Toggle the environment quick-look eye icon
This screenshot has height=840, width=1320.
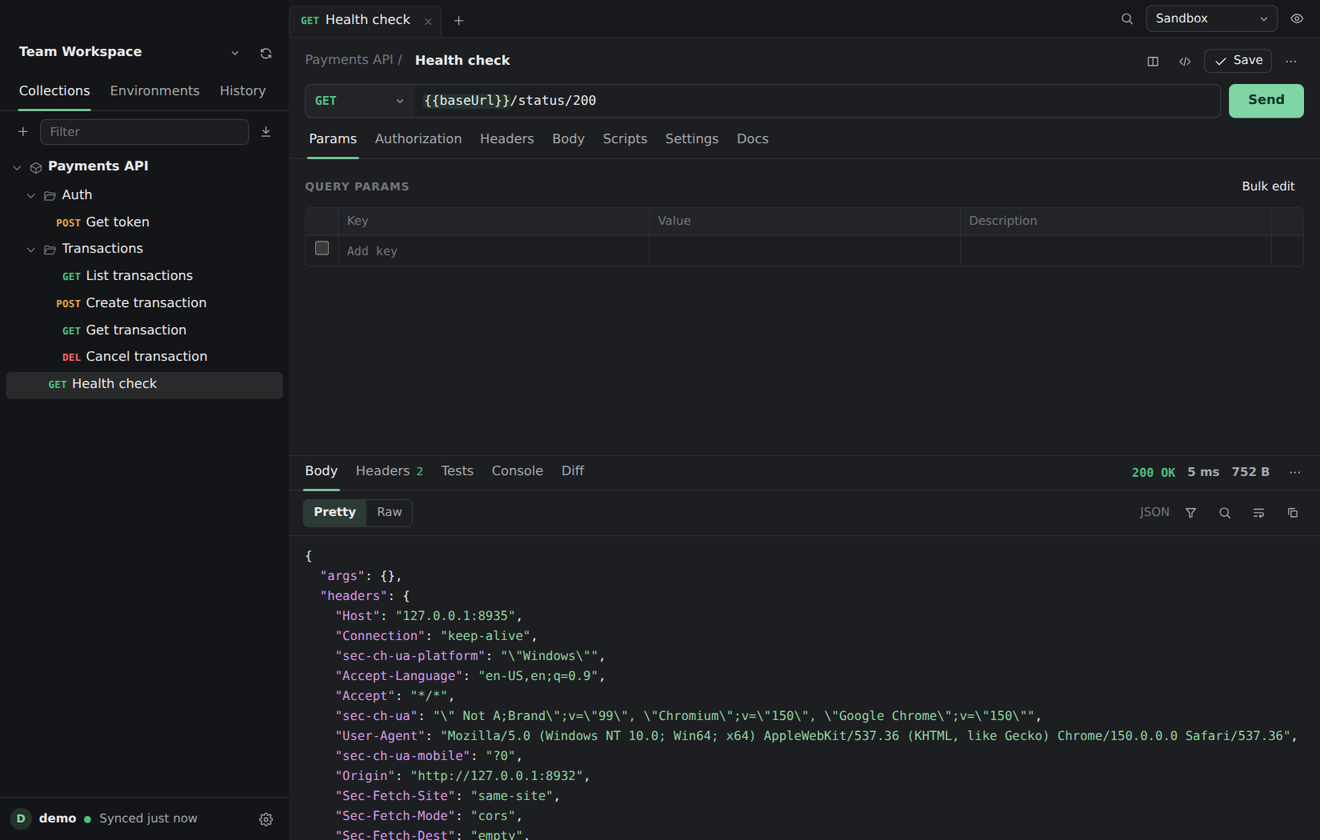coord(1297,19)
